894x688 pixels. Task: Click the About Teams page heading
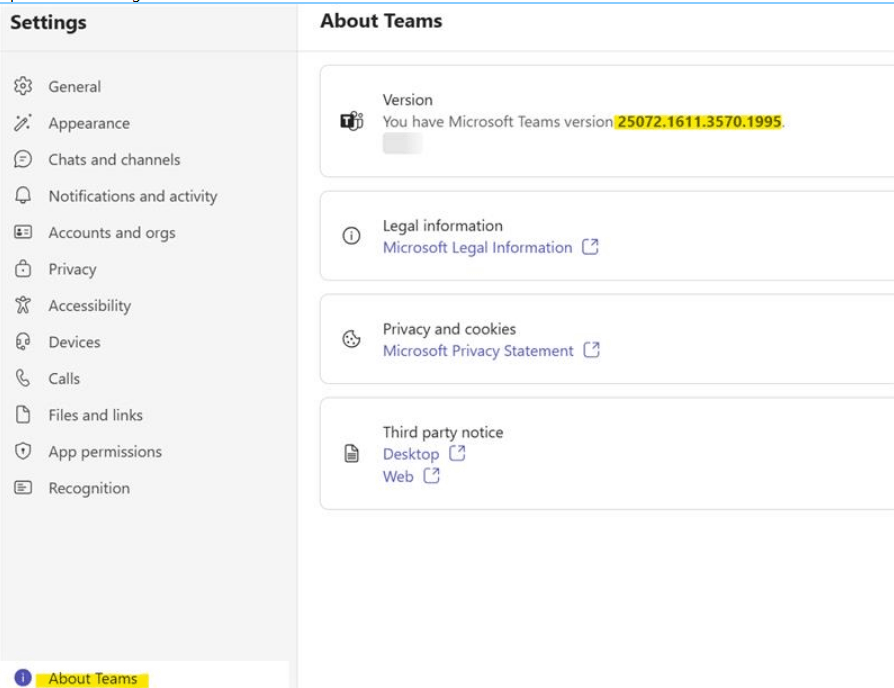pos(381,21)
